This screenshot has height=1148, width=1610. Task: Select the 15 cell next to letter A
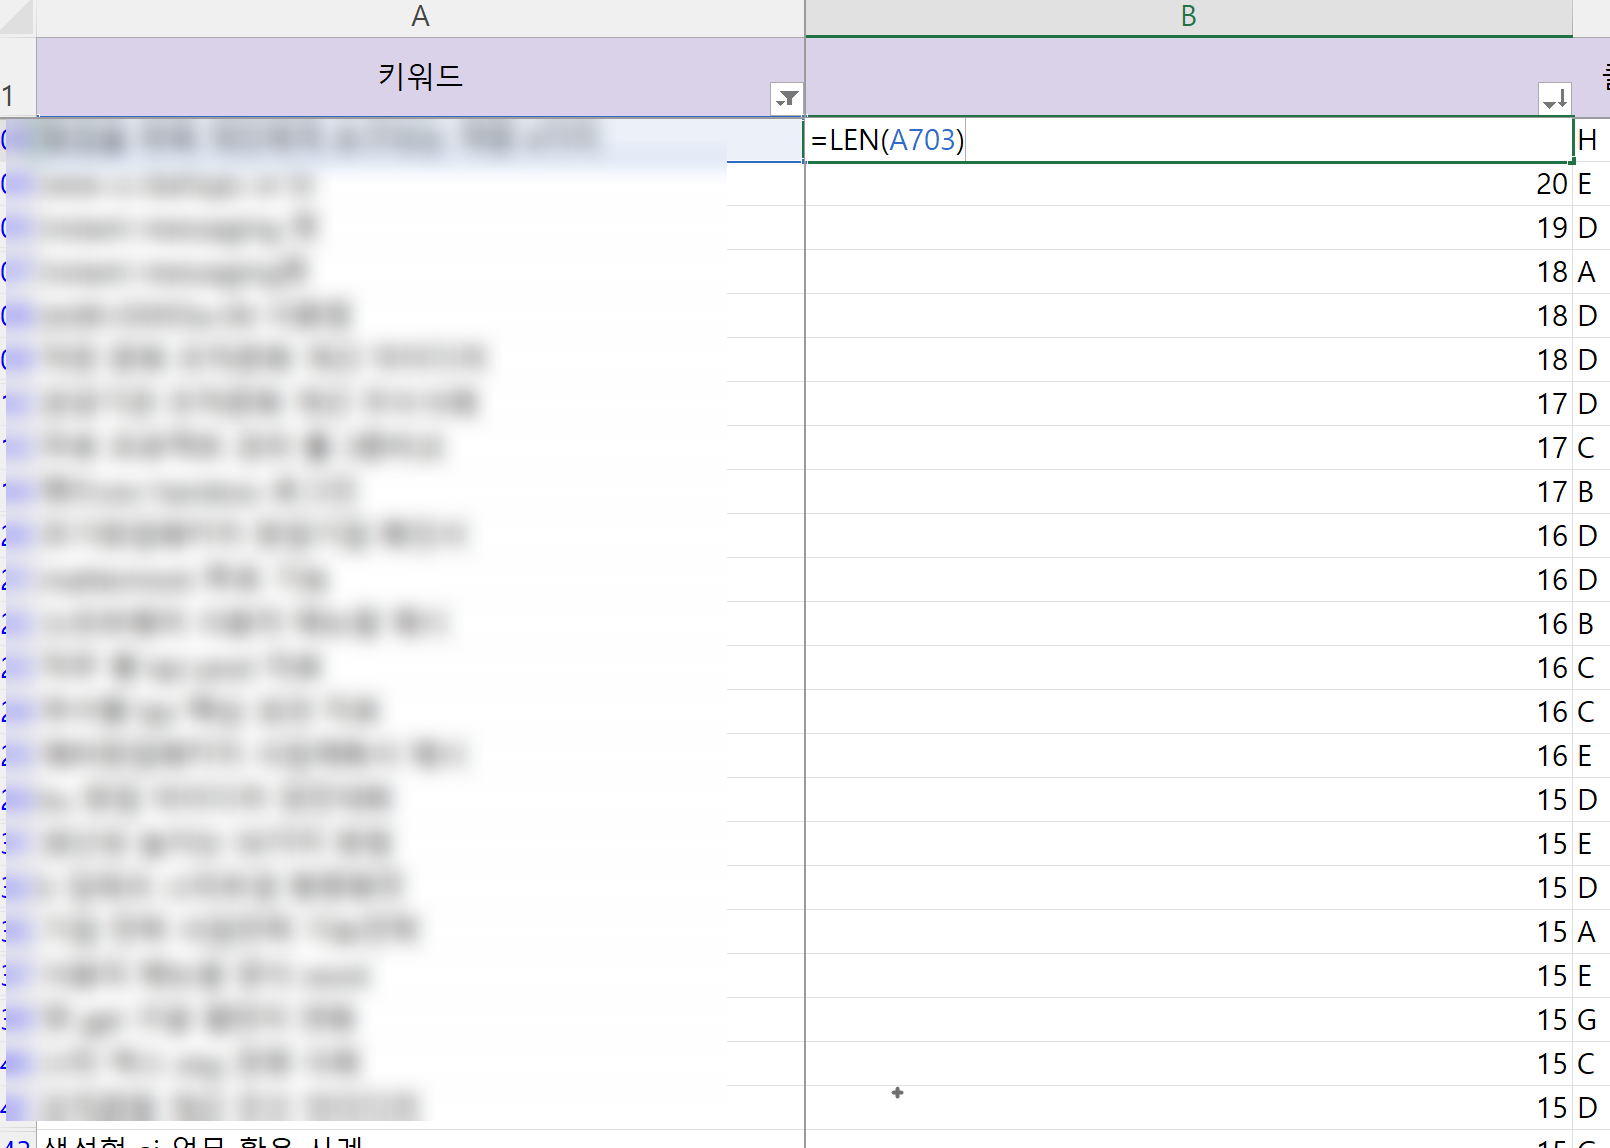pyautogui.click(x=1188, y=932)
